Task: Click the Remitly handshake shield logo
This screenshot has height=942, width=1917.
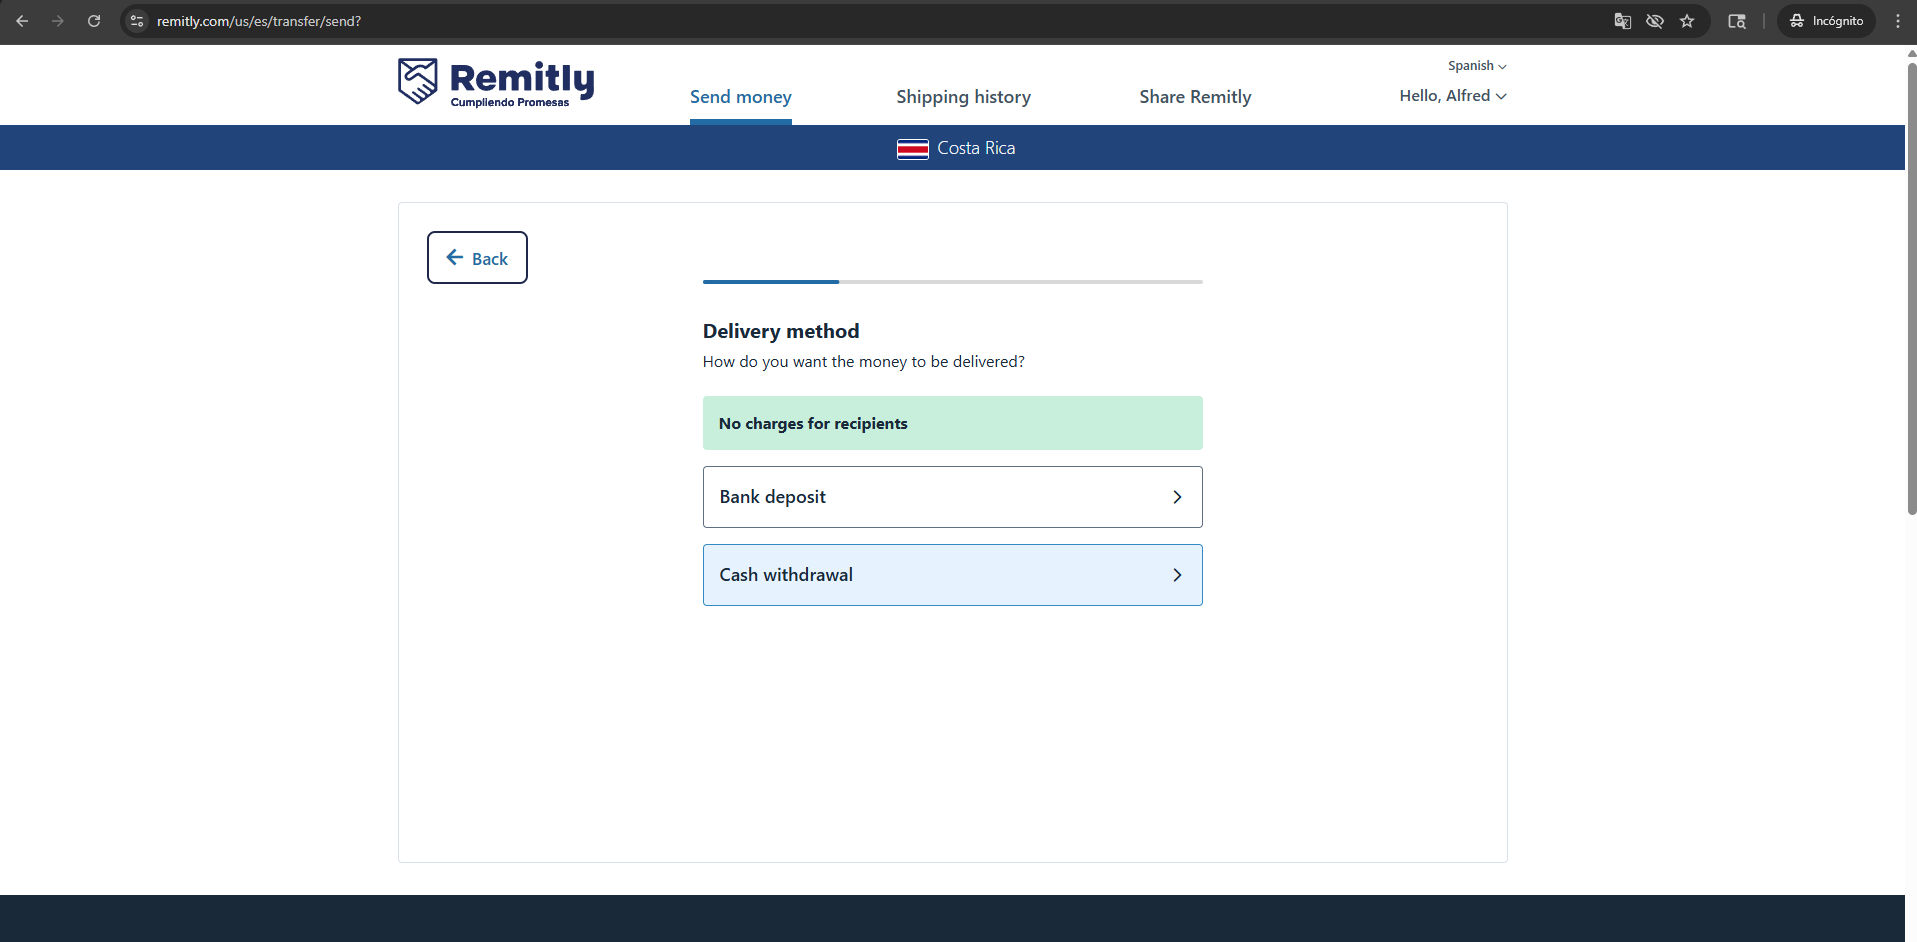Action: (417, 81)
